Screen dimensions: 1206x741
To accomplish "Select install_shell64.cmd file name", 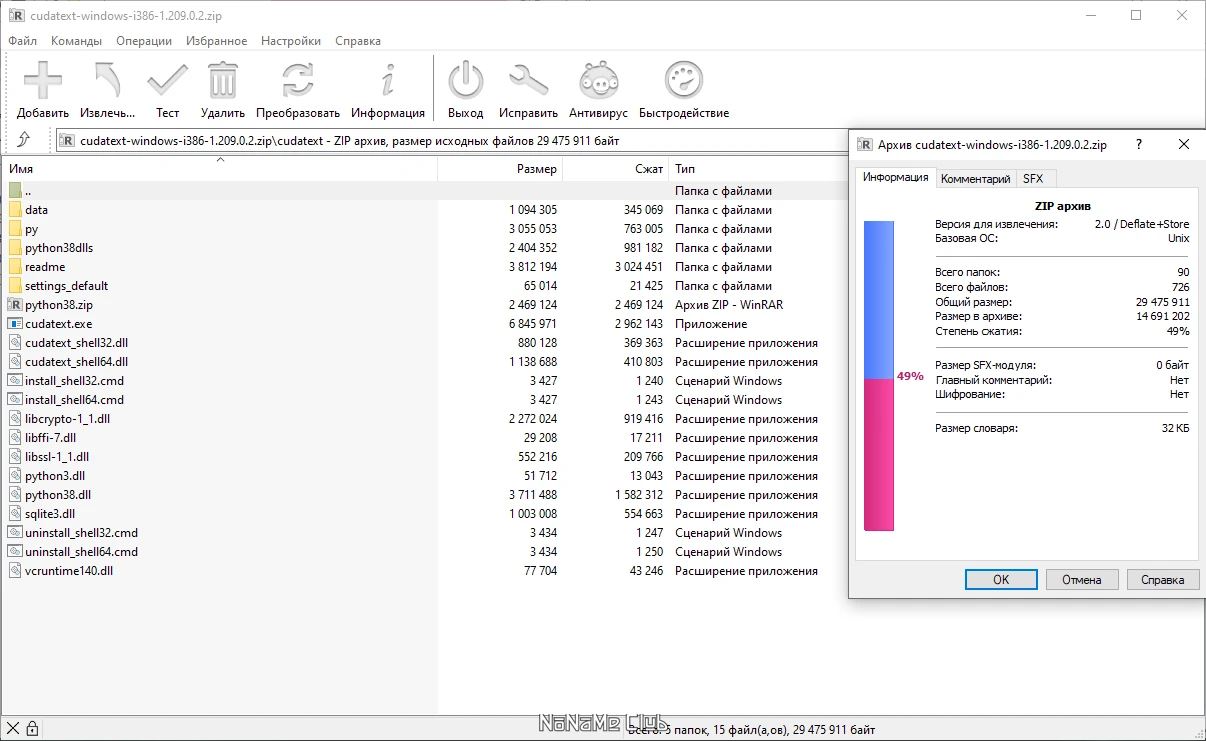I will 75,400.
